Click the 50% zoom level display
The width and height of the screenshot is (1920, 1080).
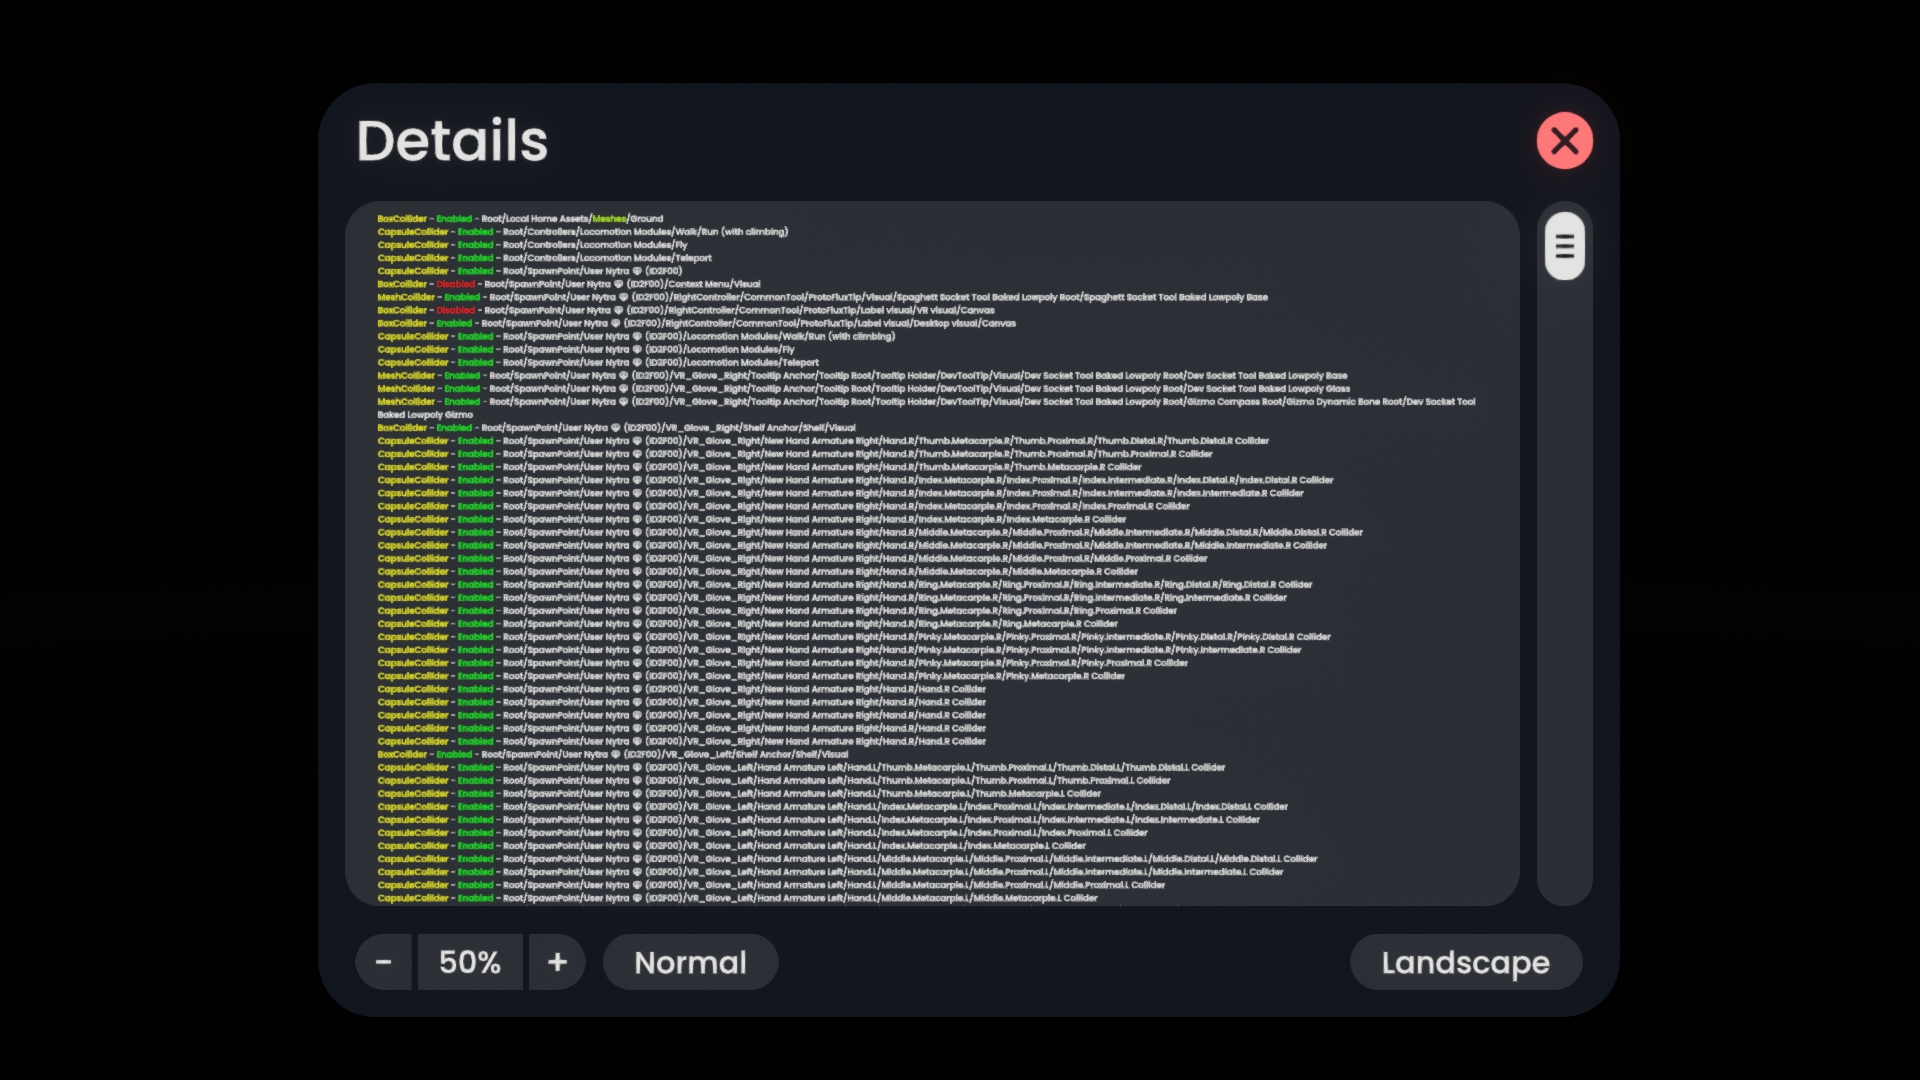(x=470, y=962)
